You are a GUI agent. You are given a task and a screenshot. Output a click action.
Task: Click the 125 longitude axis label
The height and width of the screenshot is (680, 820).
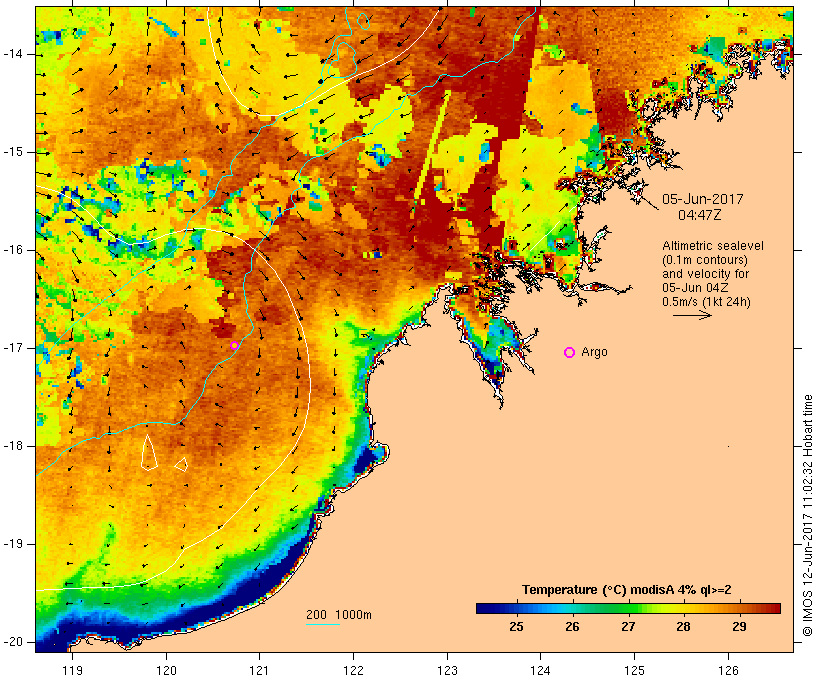click(635, 670)
